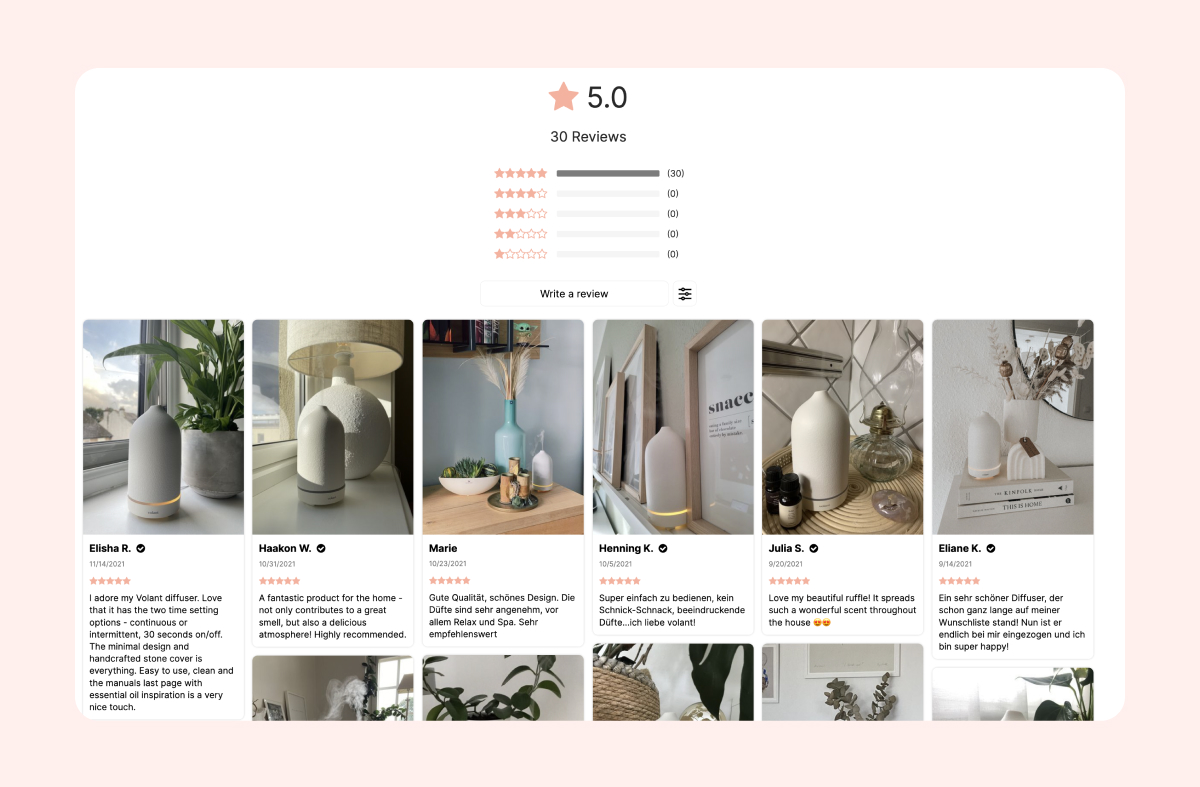
Task: Click the 30 Reviews count text
Action: [x=588, y=137]
